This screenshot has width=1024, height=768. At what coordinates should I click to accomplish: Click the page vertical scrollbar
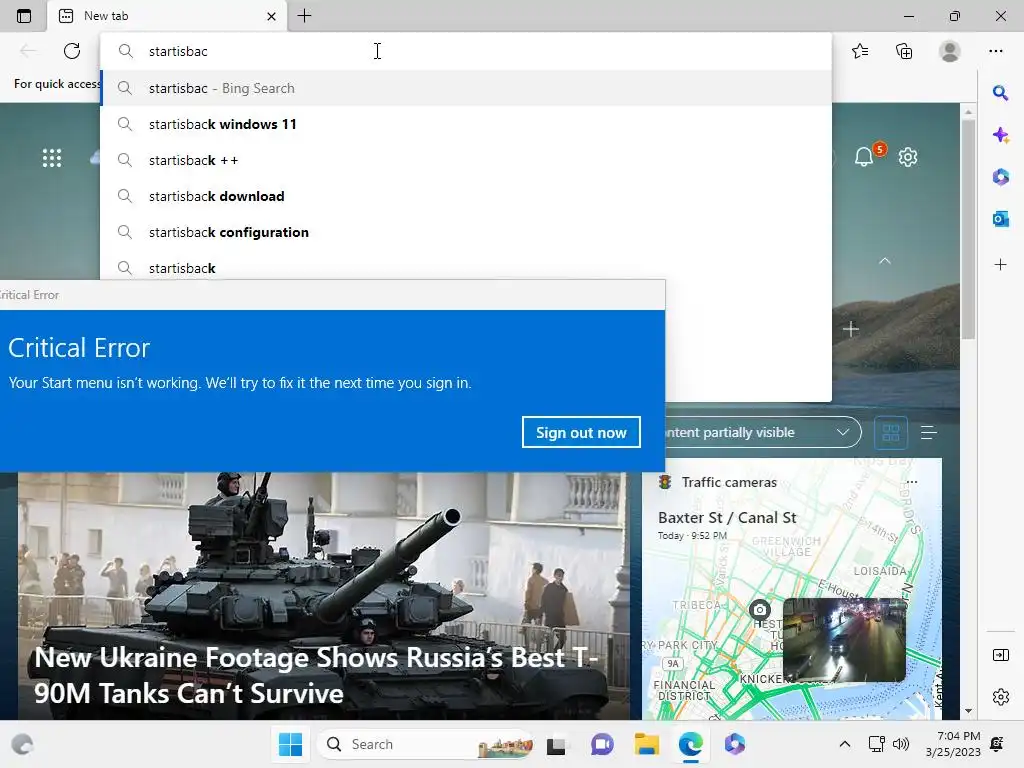click(x=968, y=229)
